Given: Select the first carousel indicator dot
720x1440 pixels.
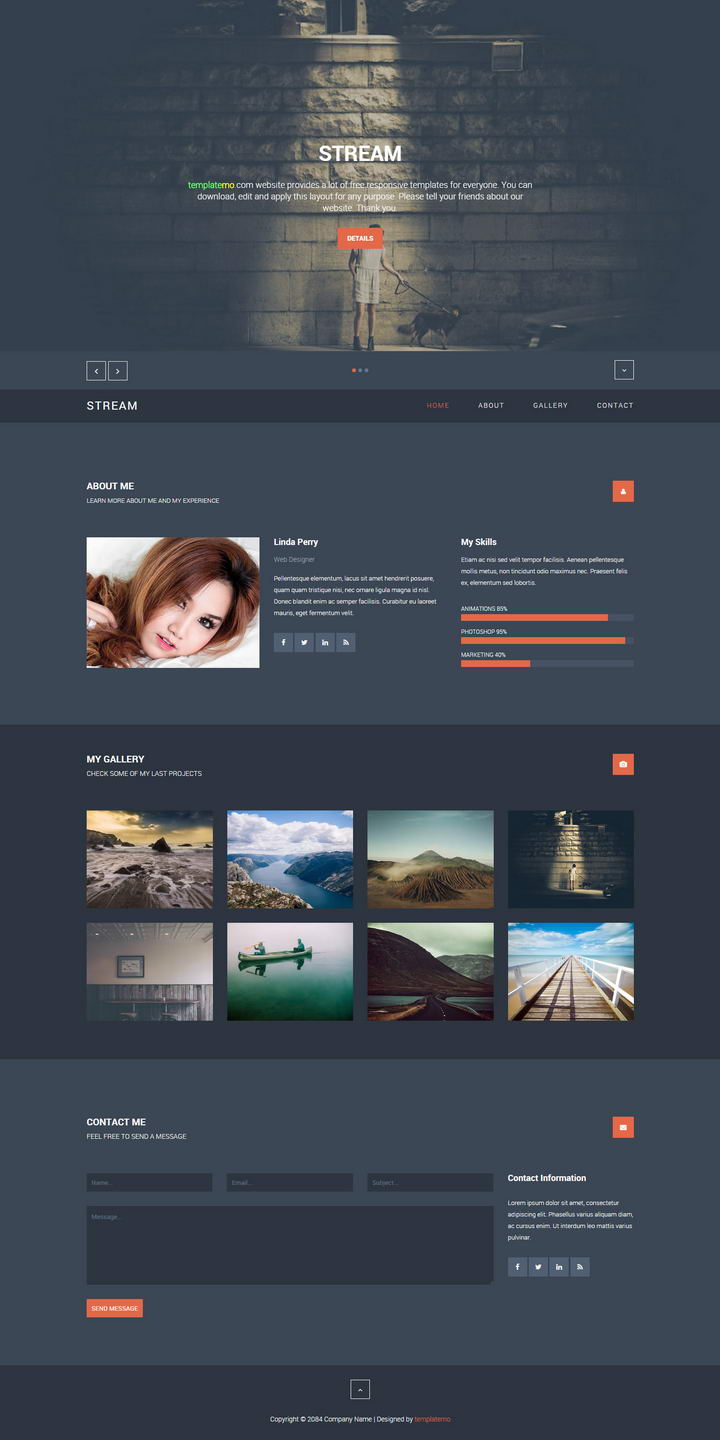Looking at the screenshot, I should click(x=353, y=370).
